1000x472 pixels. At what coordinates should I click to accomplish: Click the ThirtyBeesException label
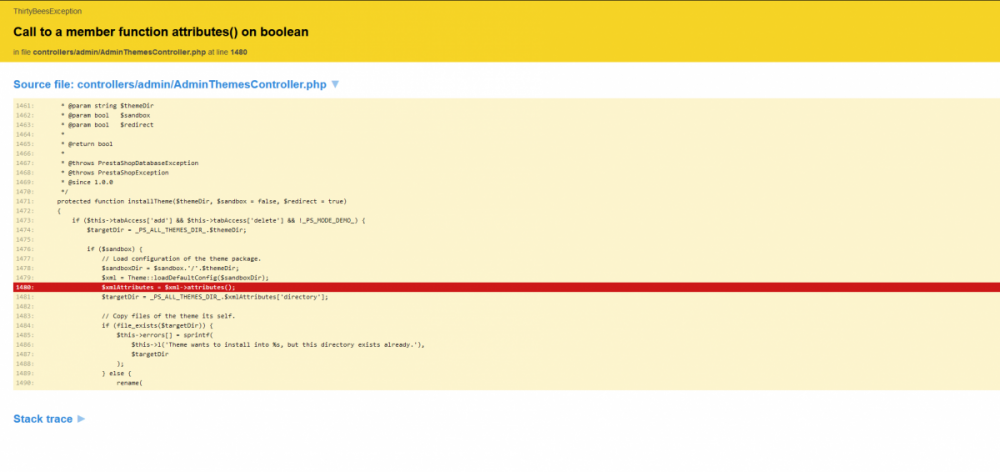point(47,10)
